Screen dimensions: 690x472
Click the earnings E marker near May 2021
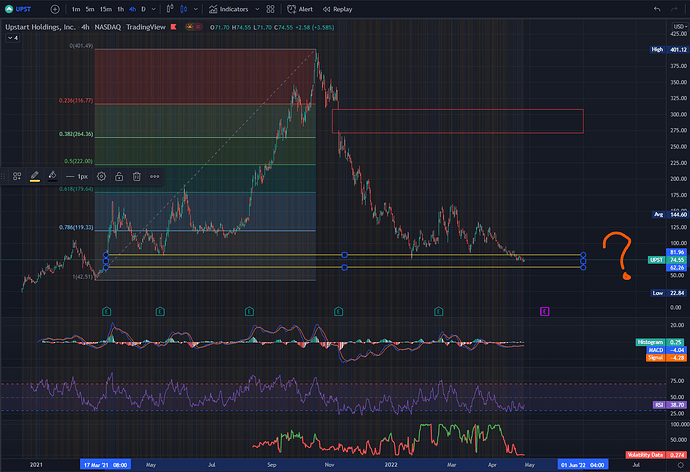click(160, 311)
